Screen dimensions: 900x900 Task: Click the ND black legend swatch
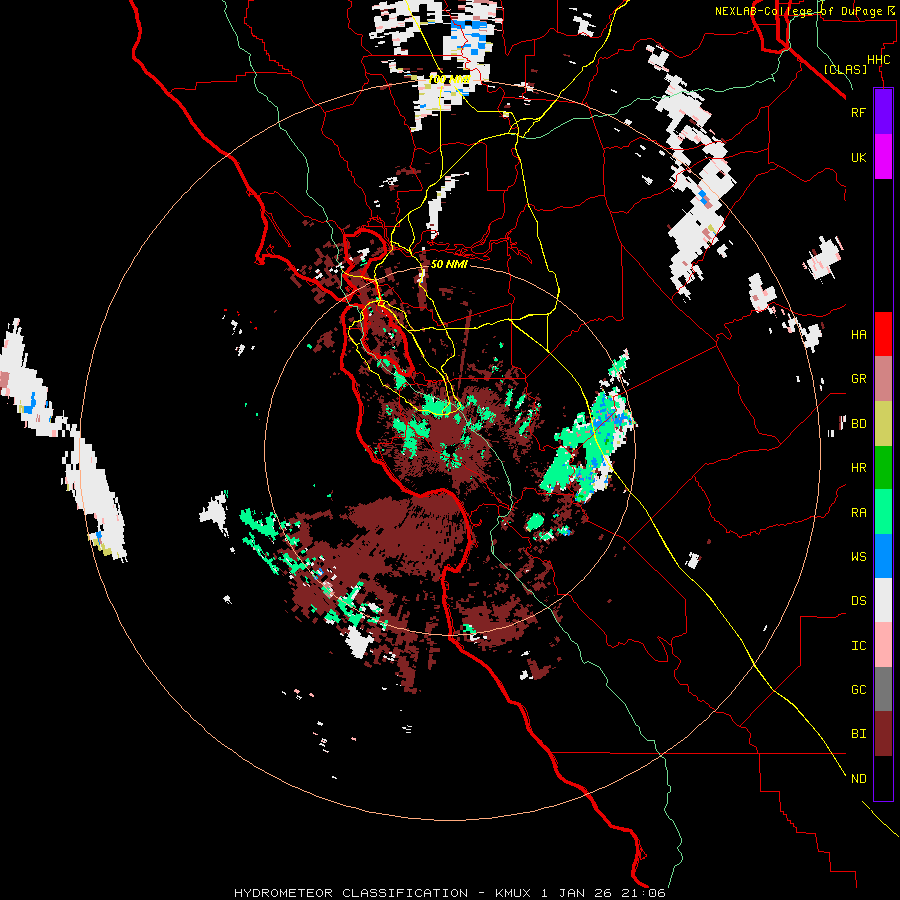883,778
